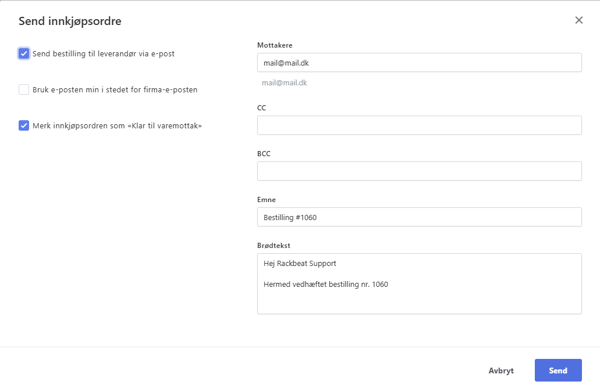Click the Mottakere field label
This screenshot has height=392, width=600.
(x=275, y=45)
